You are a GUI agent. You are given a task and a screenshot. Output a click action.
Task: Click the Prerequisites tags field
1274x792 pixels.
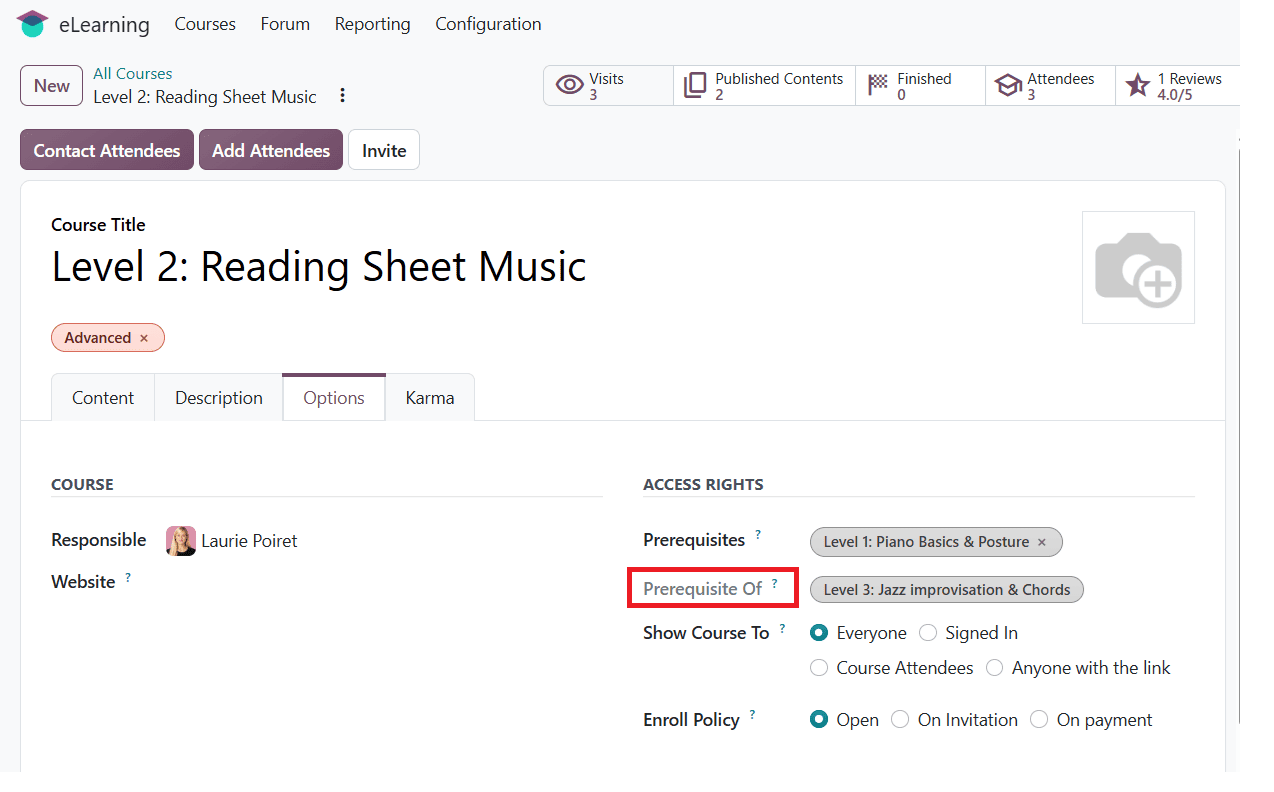(1002, 542)
